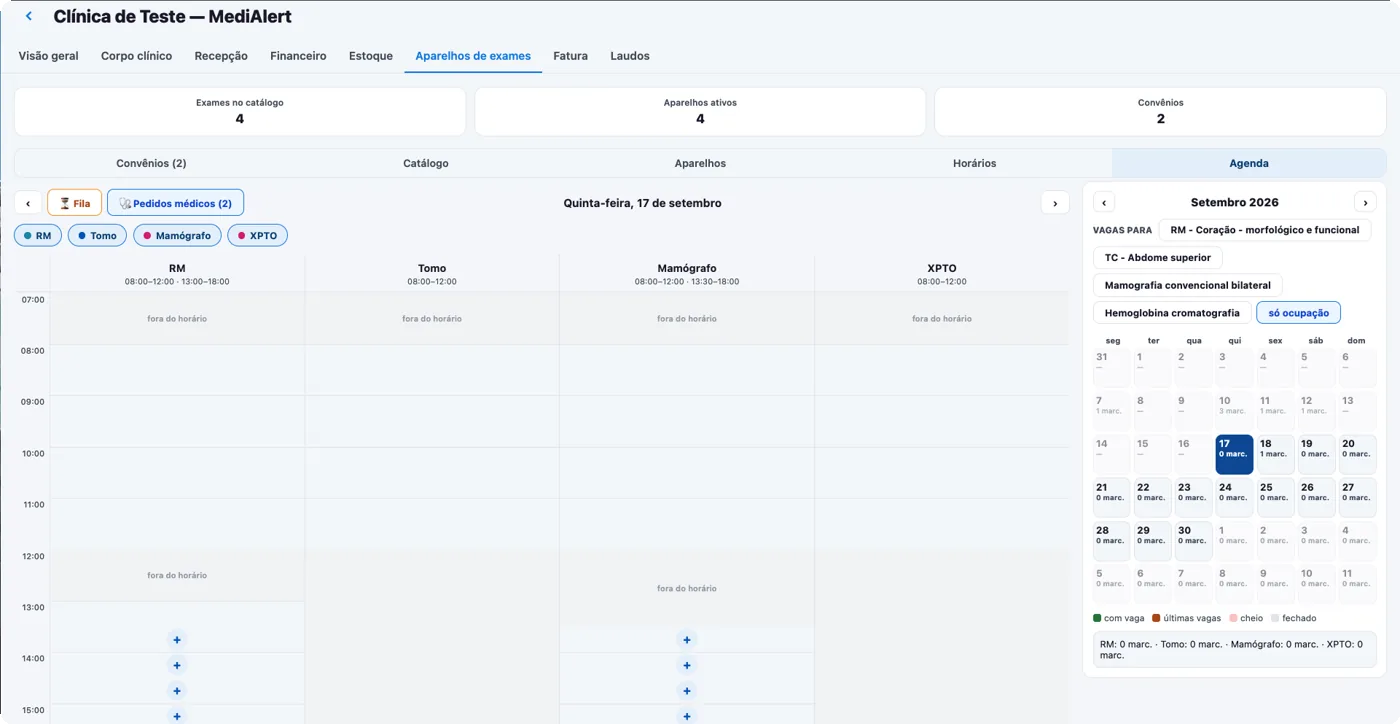
Task: Open the Visão geral tab
Action: 48,56
